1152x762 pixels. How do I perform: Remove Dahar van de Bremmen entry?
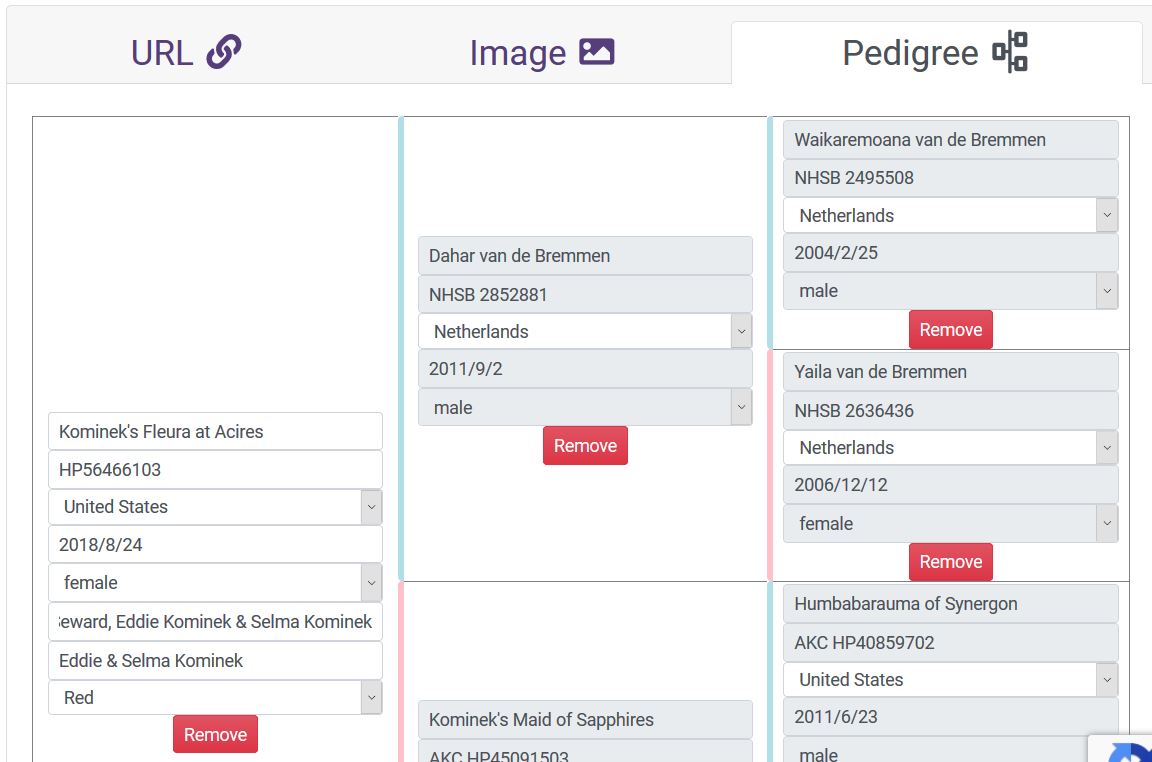tap(585, 446)
